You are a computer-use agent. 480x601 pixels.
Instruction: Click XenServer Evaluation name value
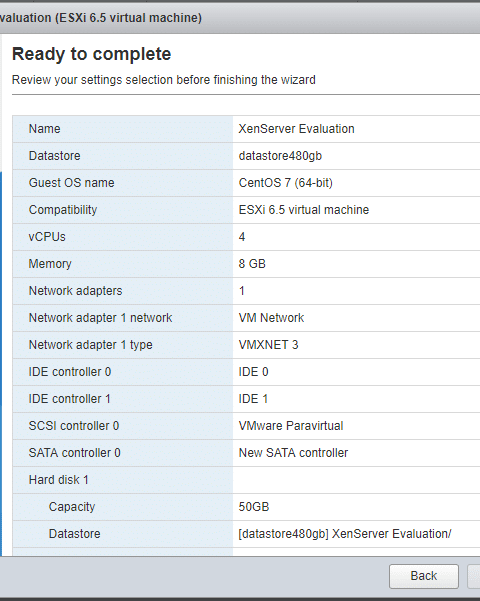point(296,129)
